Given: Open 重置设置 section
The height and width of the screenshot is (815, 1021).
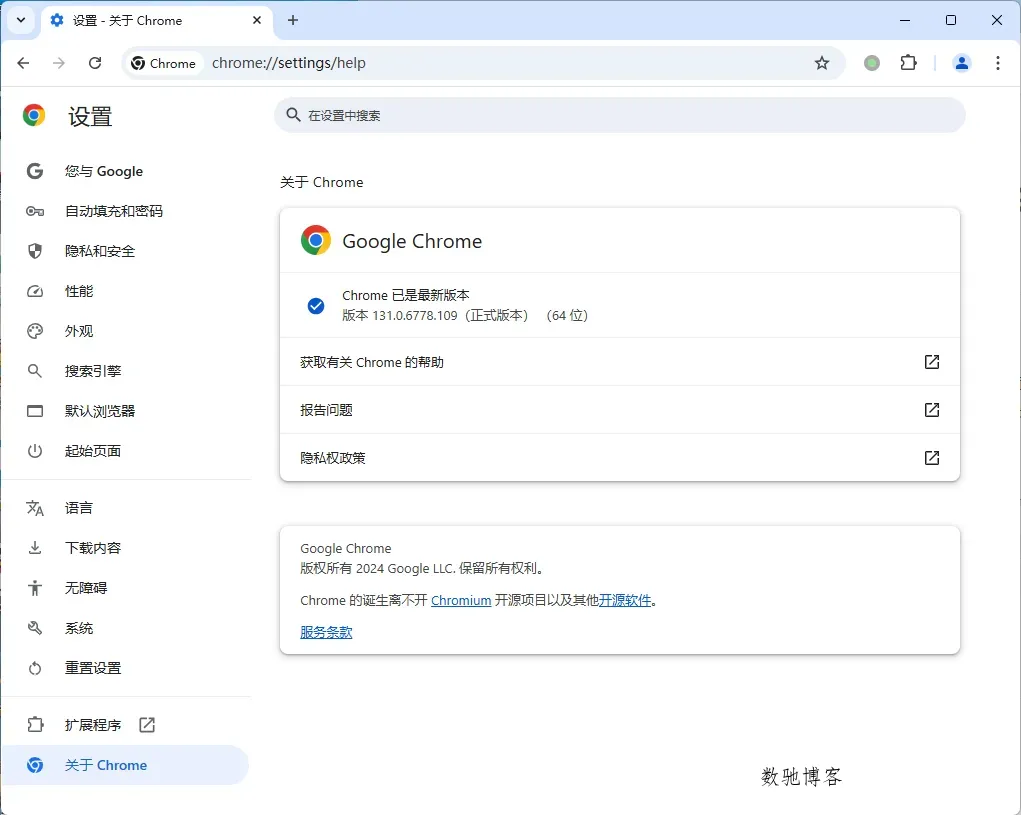Looking at the screenshot, I should tap(127, 668).
